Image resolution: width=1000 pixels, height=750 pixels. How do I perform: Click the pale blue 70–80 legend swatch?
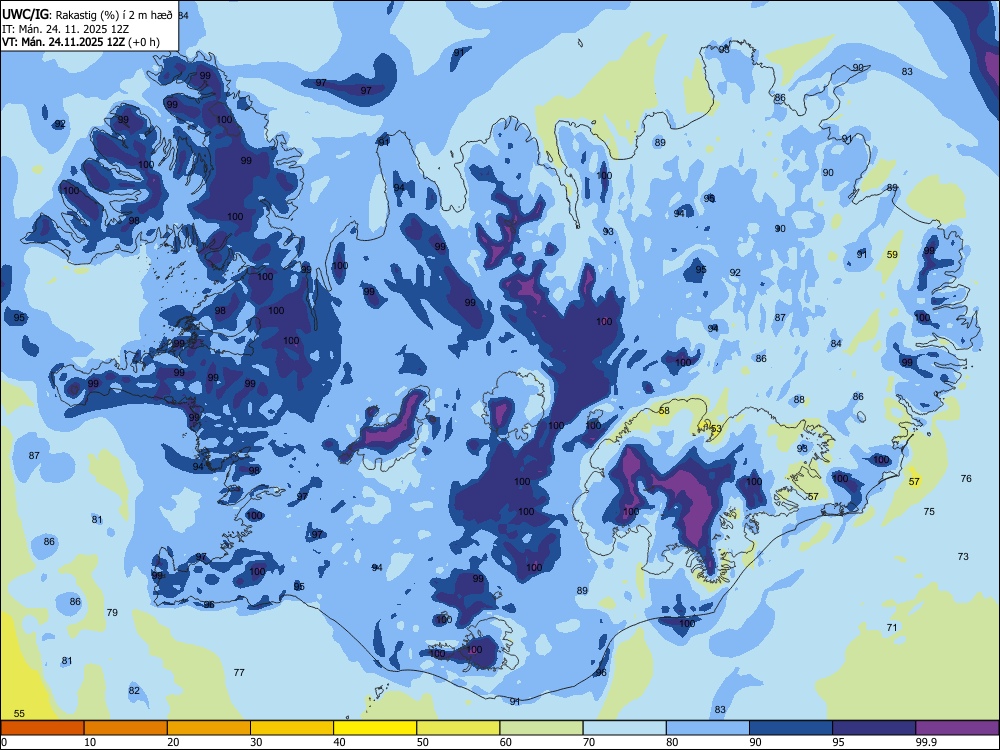click(624, 728)
